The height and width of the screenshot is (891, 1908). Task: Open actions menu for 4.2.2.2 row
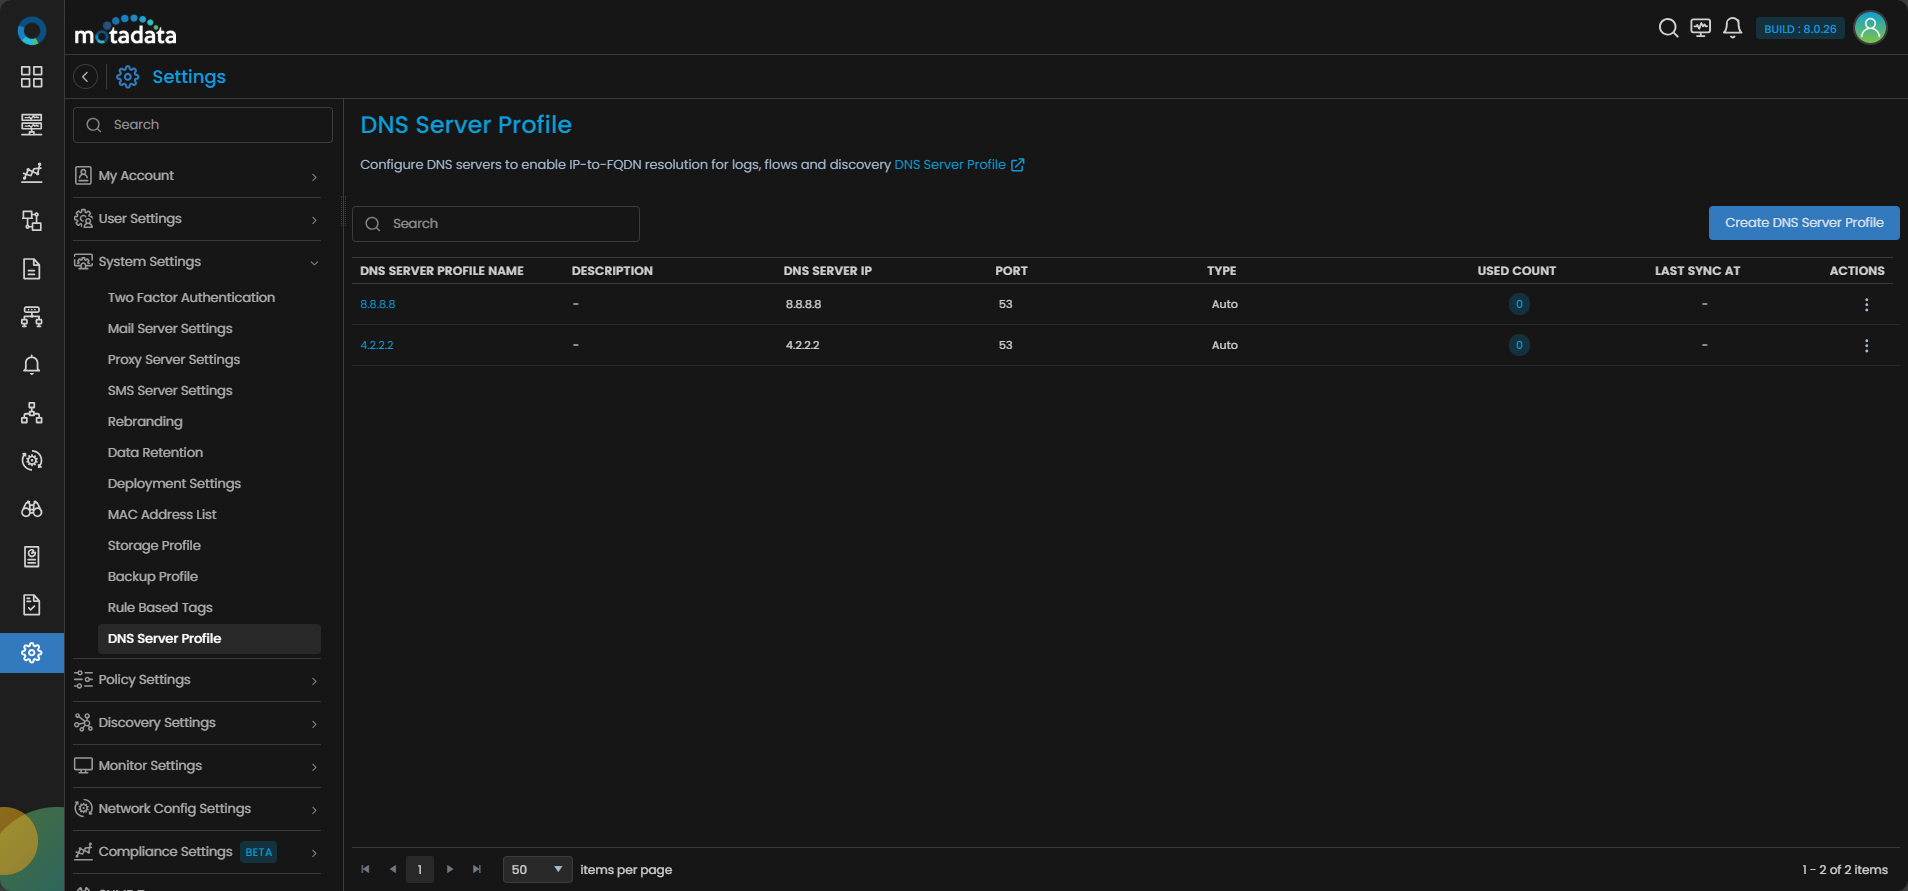pos(1866,346)
